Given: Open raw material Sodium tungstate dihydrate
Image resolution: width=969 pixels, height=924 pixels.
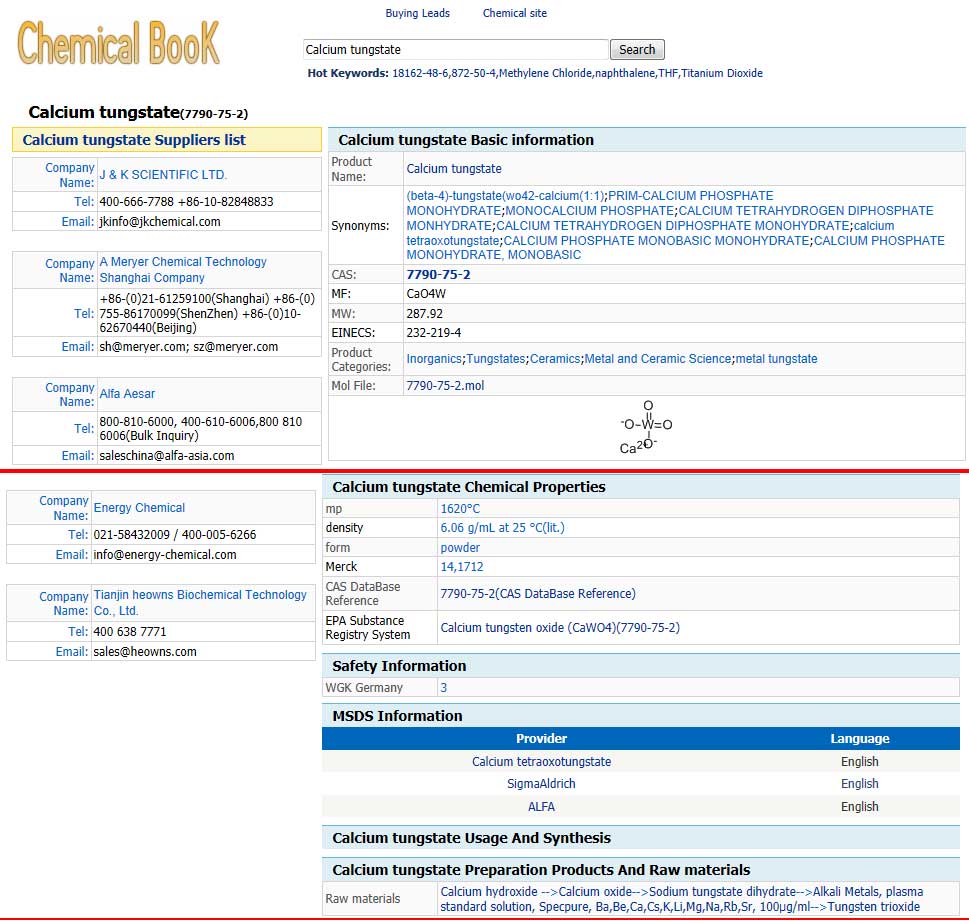Looking at the screenshot, I should pos(722,892).
